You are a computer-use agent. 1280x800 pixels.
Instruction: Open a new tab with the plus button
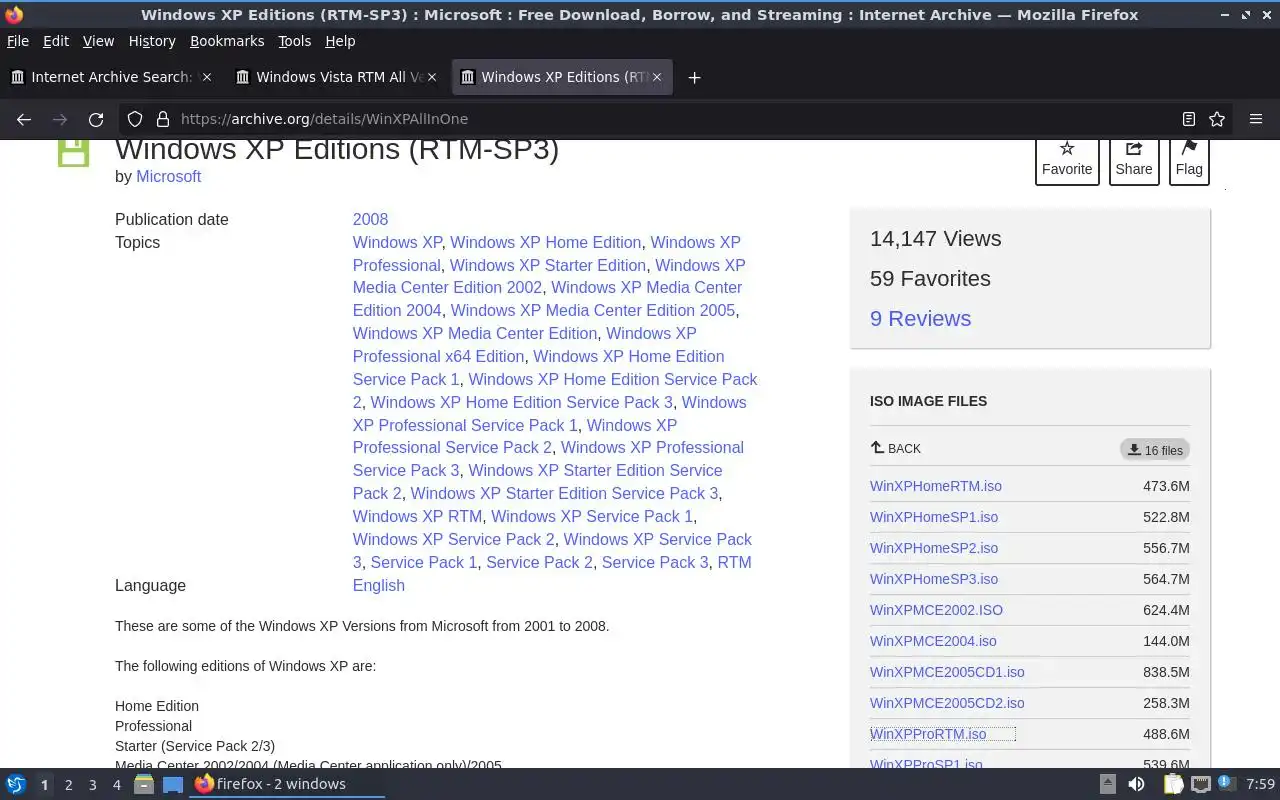click(x=694, y=77)
